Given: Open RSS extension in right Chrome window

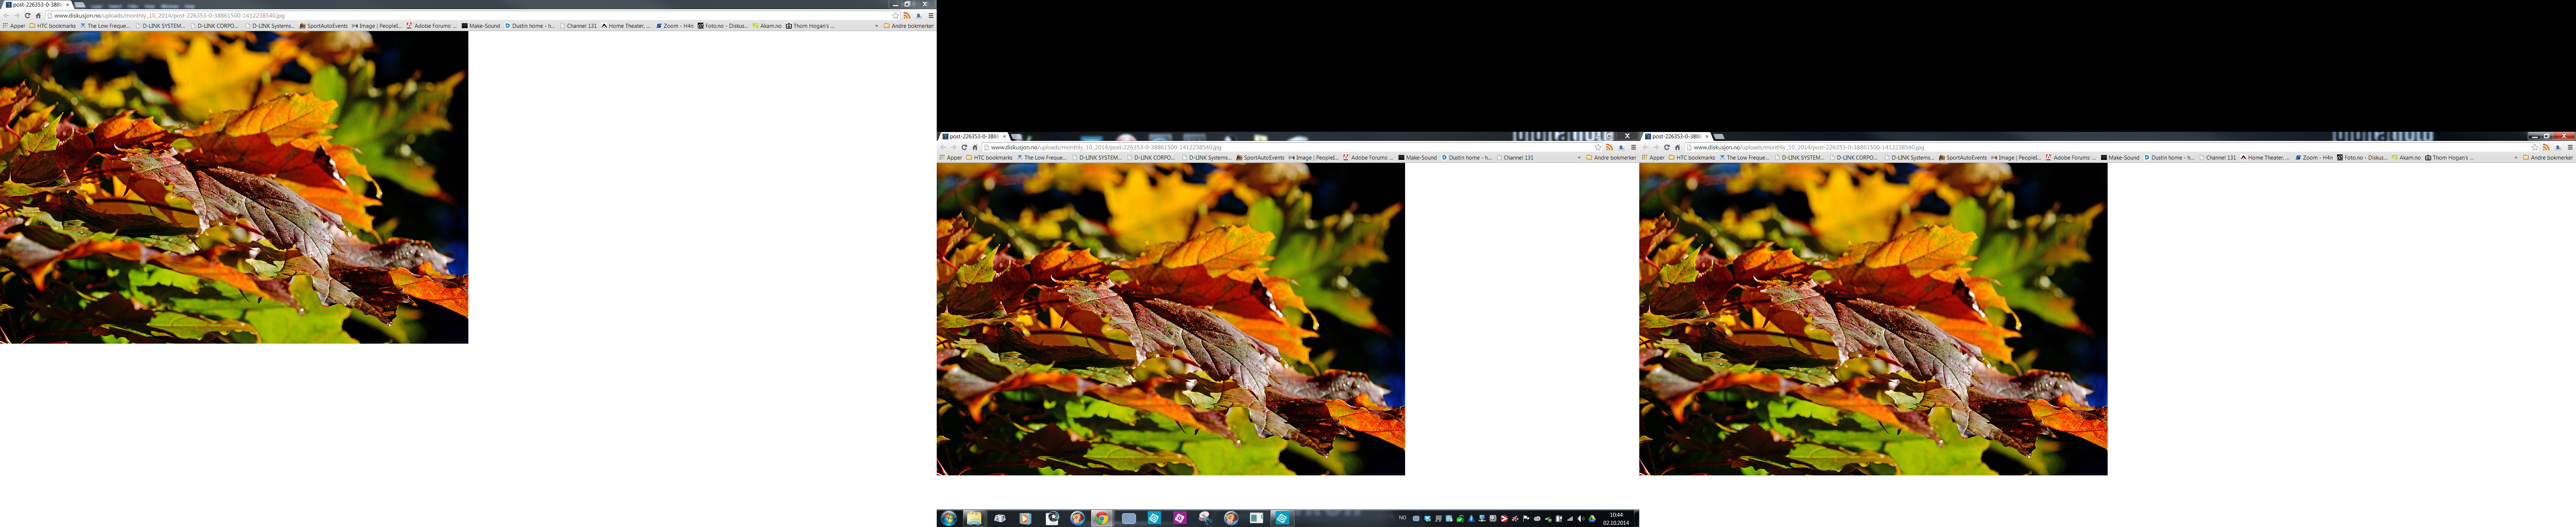Looking at the screenshot, I should coord(2546,147).
